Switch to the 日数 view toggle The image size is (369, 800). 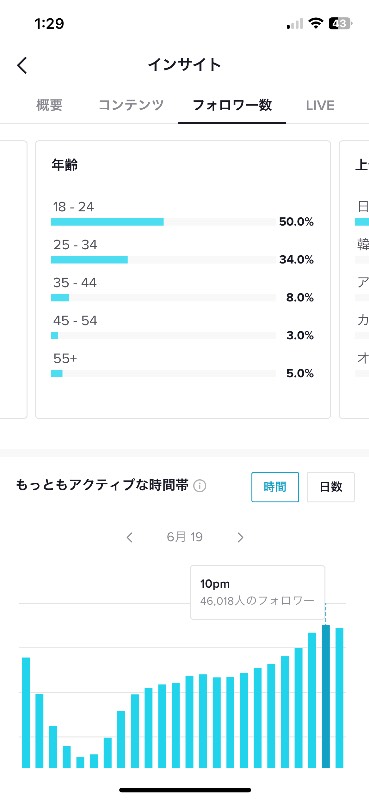330,487
